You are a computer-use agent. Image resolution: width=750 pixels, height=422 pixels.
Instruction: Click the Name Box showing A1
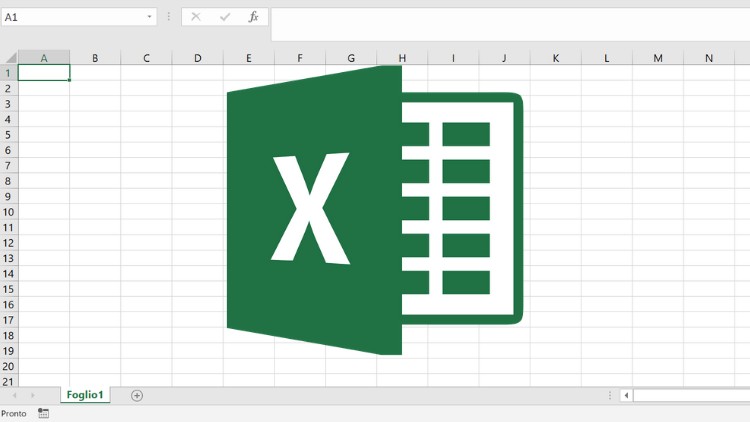(79, 17)
